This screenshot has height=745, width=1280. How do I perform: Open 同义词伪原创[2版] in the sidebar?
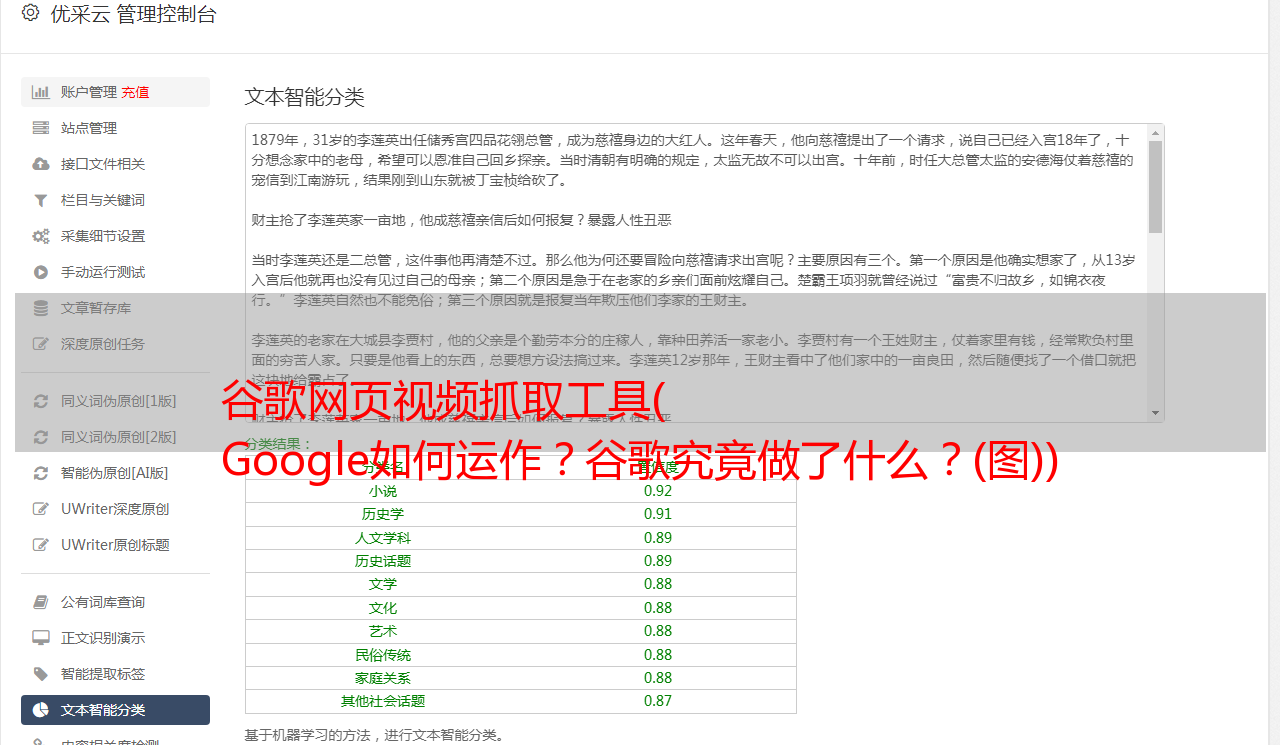pyautogui.click(x=115, y=437)
